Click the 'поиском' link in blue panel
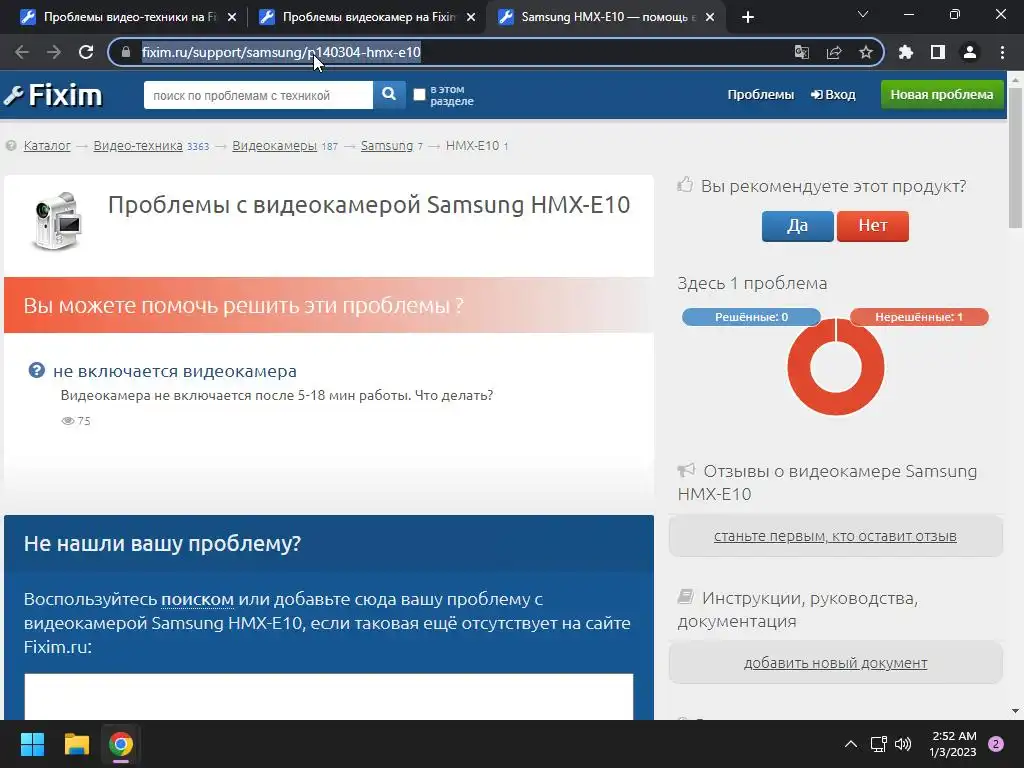1024x768 pixels. pyautogui.click(x=197, y=599)
